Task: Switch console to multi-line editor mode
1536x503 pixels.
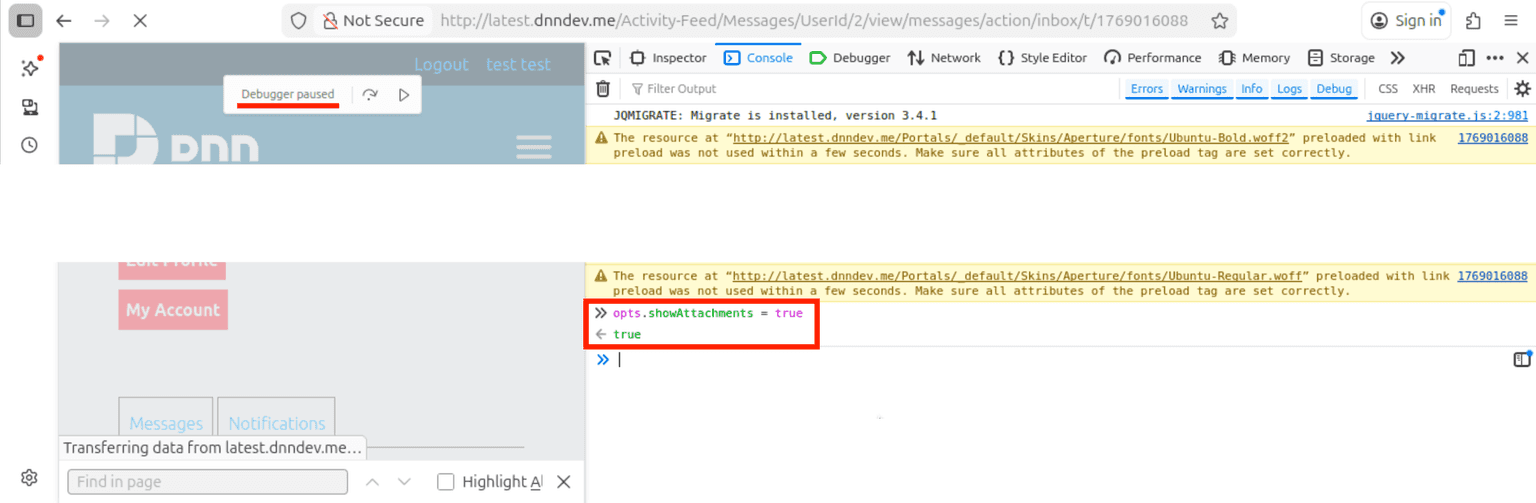Action: 1522,360
